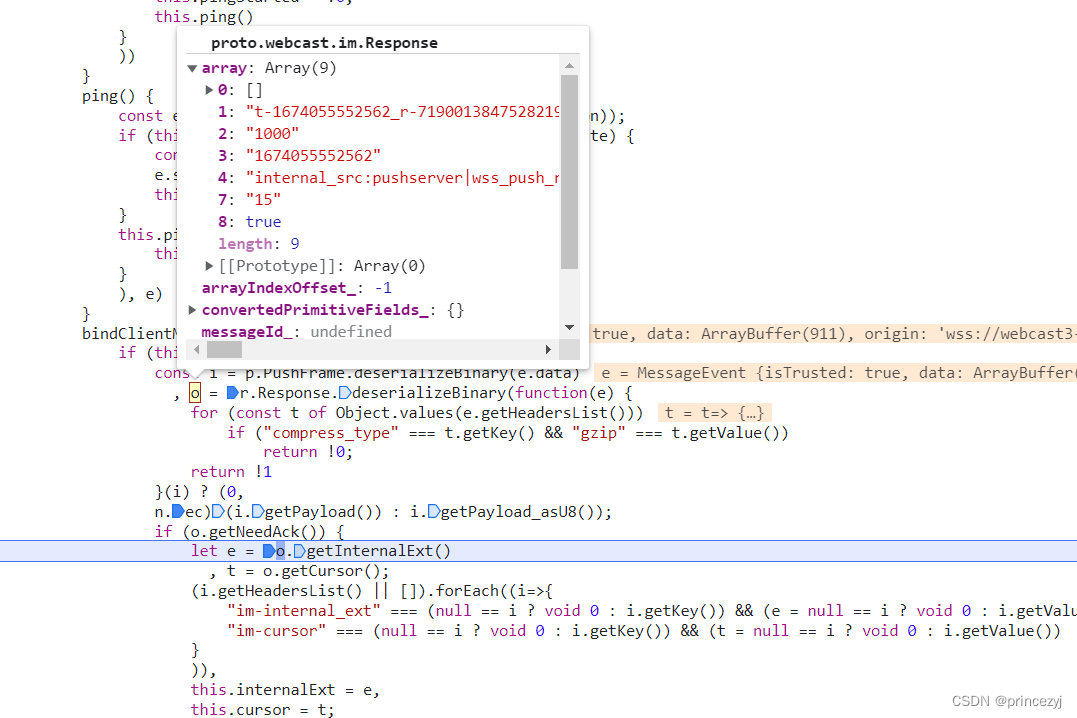This screenshot has width=1077, height=718.
Task: Click the 'ping() {' method declaration
Action: coord(117,96)
